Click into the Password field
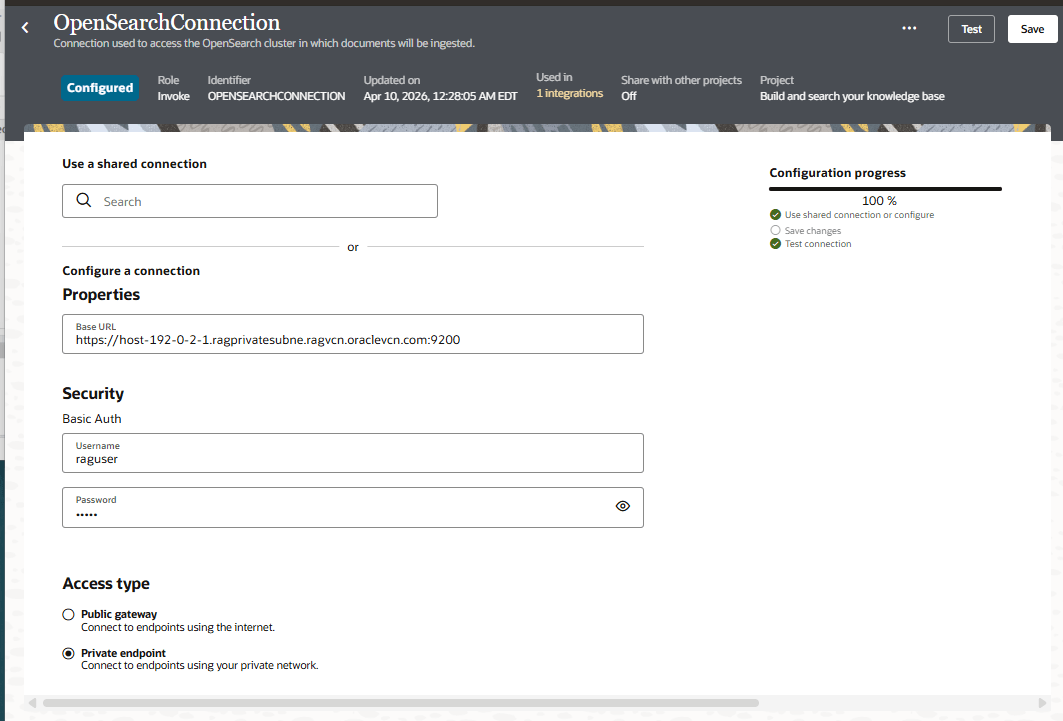 click(353, 508)
